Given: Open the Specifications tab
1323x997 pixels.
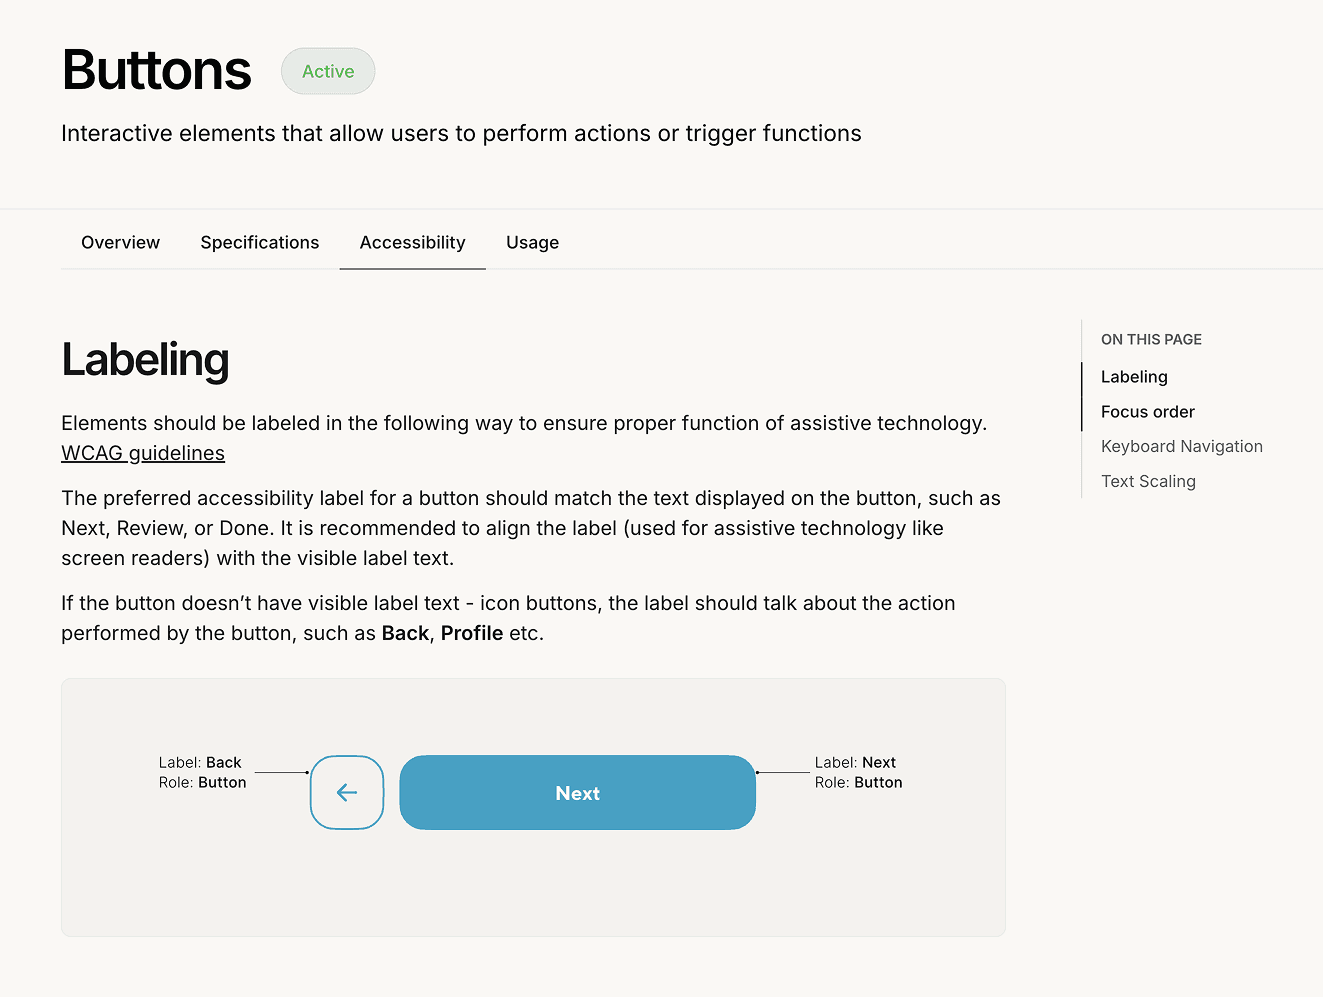Looking at the screenshot, I should (x=260, y=242).
